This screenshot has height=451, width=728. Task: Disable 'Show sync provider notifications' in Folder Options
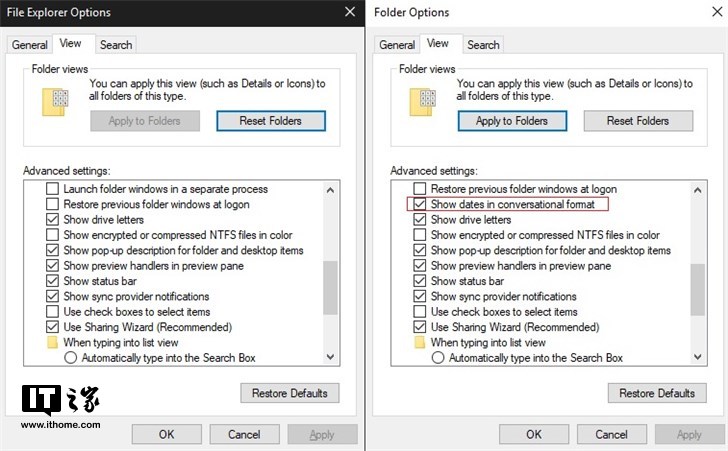click(x=420, y=296)
